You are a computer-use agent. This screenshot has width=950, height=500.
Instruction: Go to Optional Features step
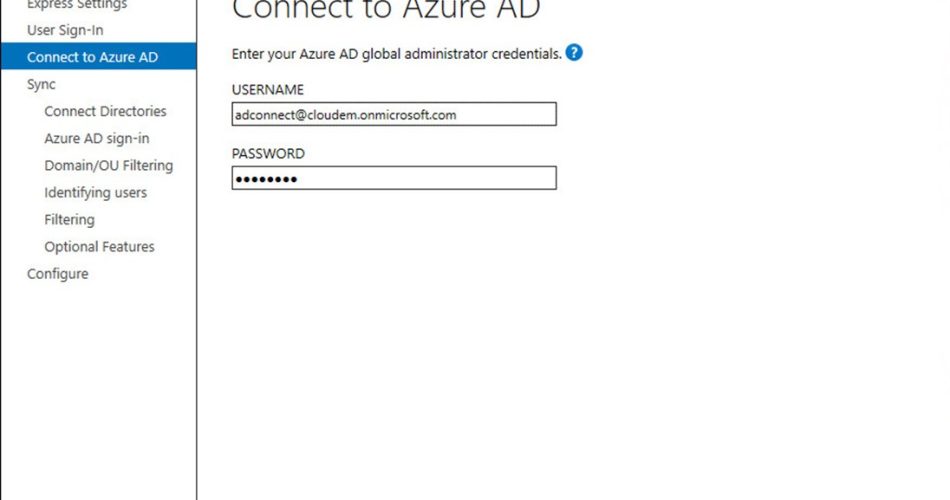click(99, 246)
